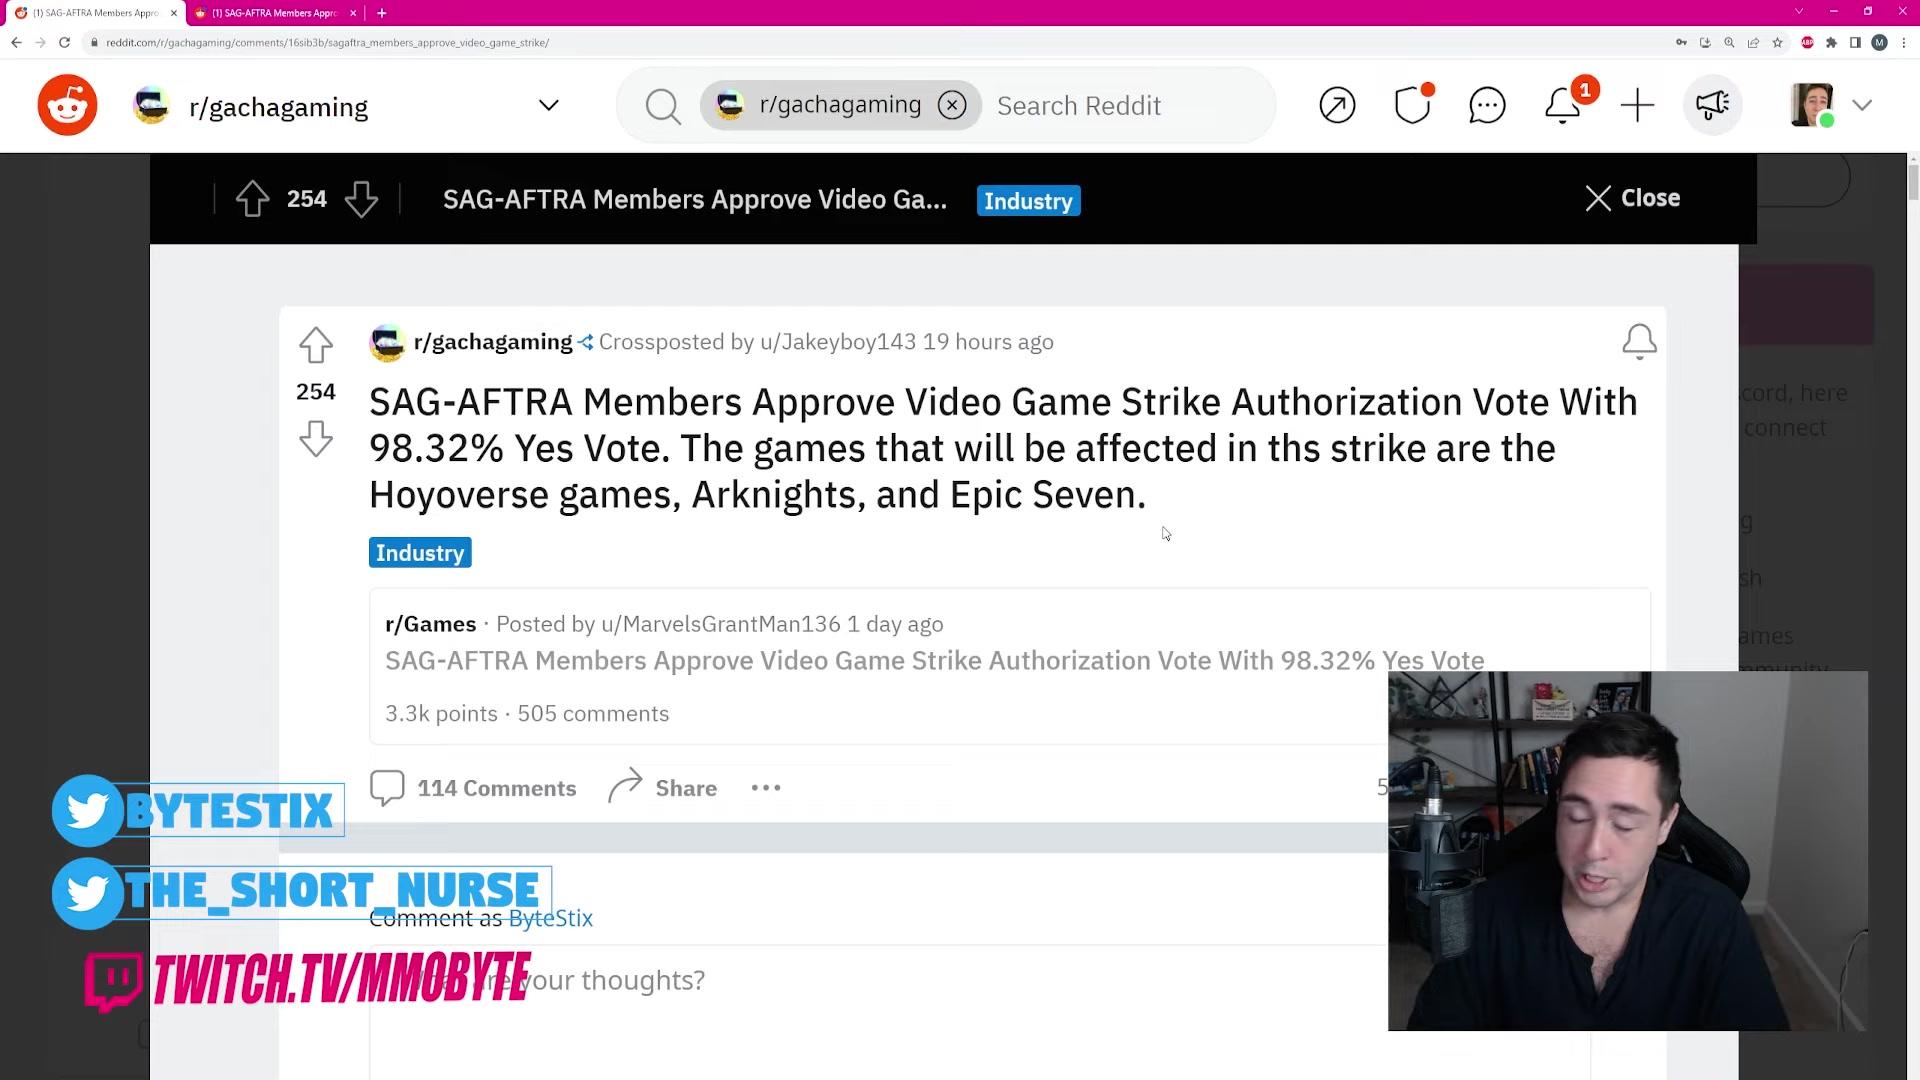This screenshot has height=1080, width=1920.
Task: Expand the user profile menu chevron
Action: [x=1862, y=105]
